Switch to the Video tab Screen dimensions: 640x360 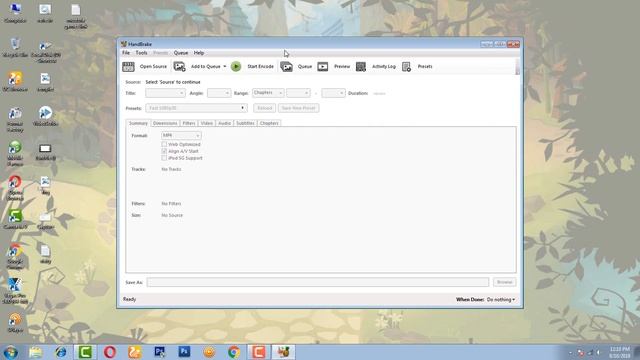[x=207, y=123]
